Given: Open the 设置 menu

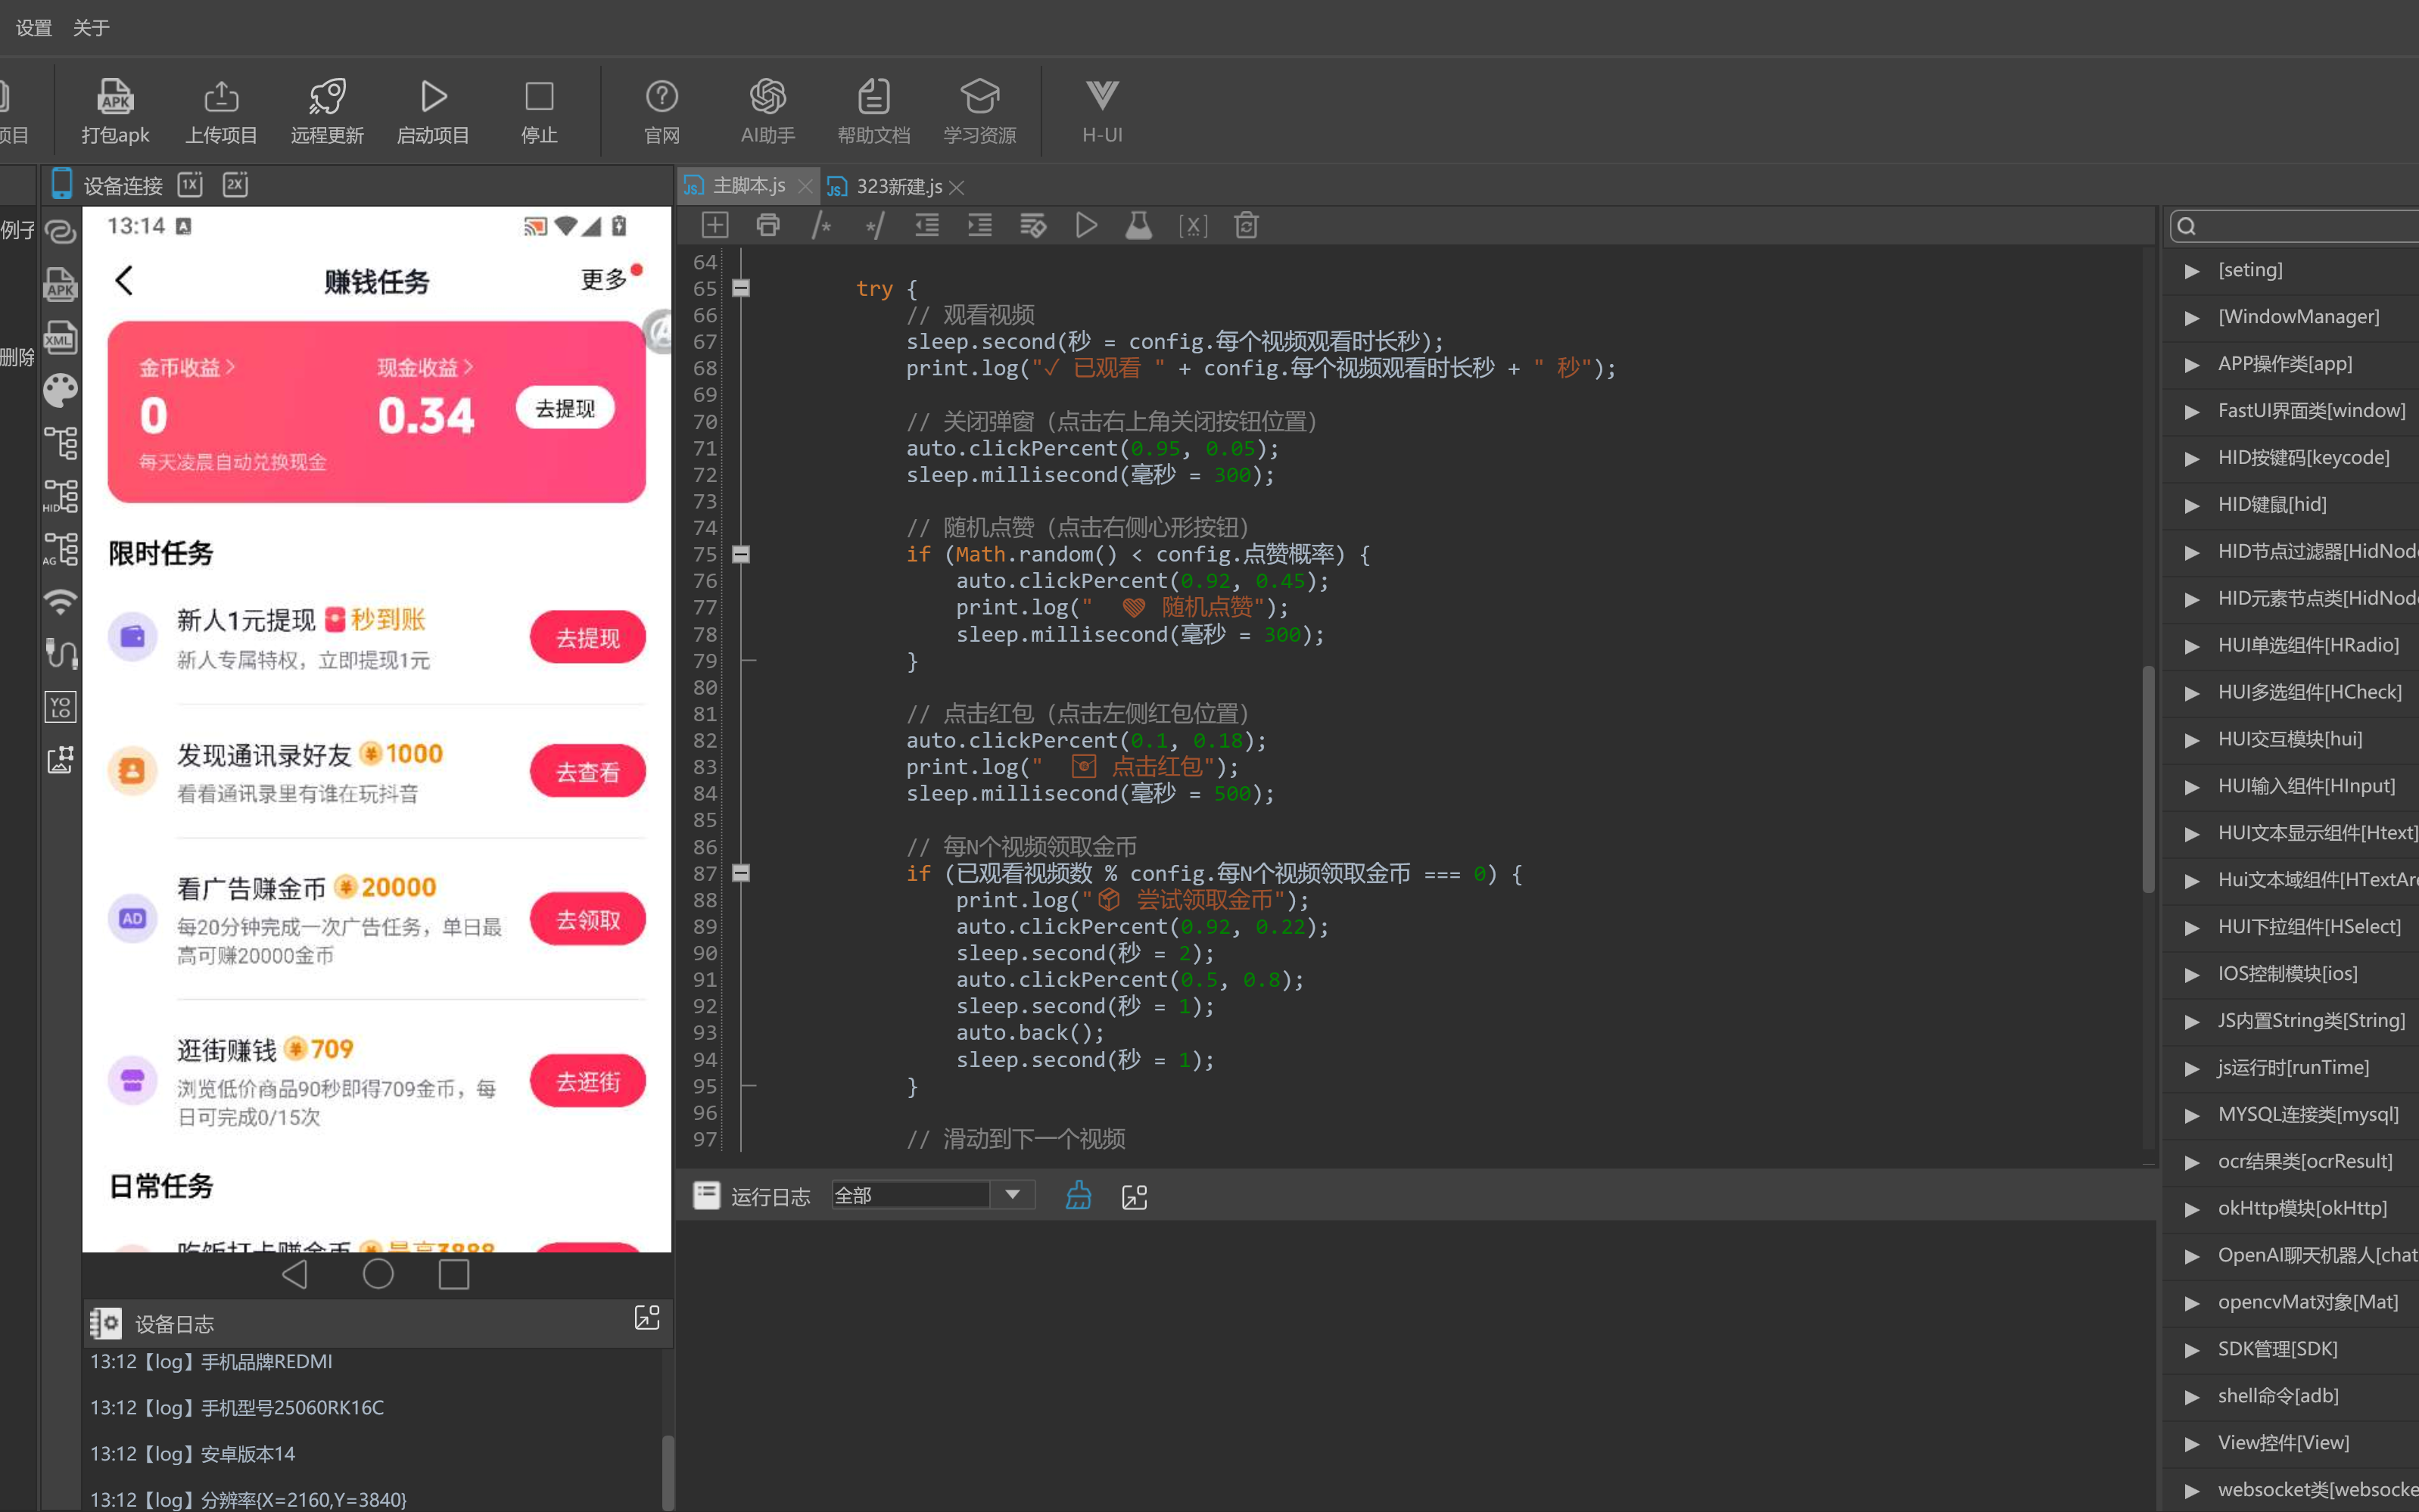Looking at the screenshot, I should [x=34, y=28].
